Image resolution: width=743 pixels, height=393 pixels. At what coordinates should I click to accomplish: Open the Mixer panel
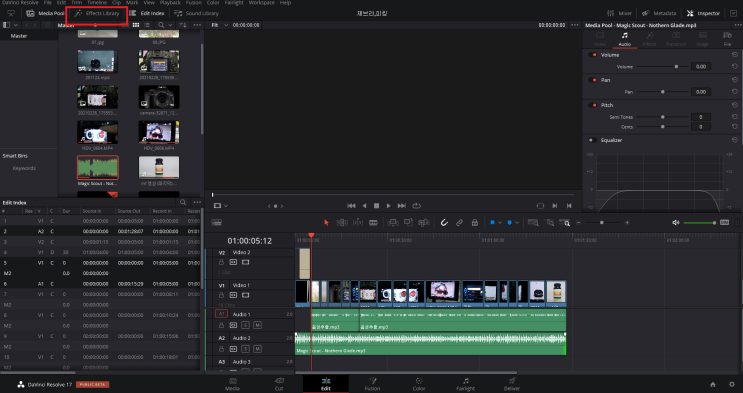619,13
